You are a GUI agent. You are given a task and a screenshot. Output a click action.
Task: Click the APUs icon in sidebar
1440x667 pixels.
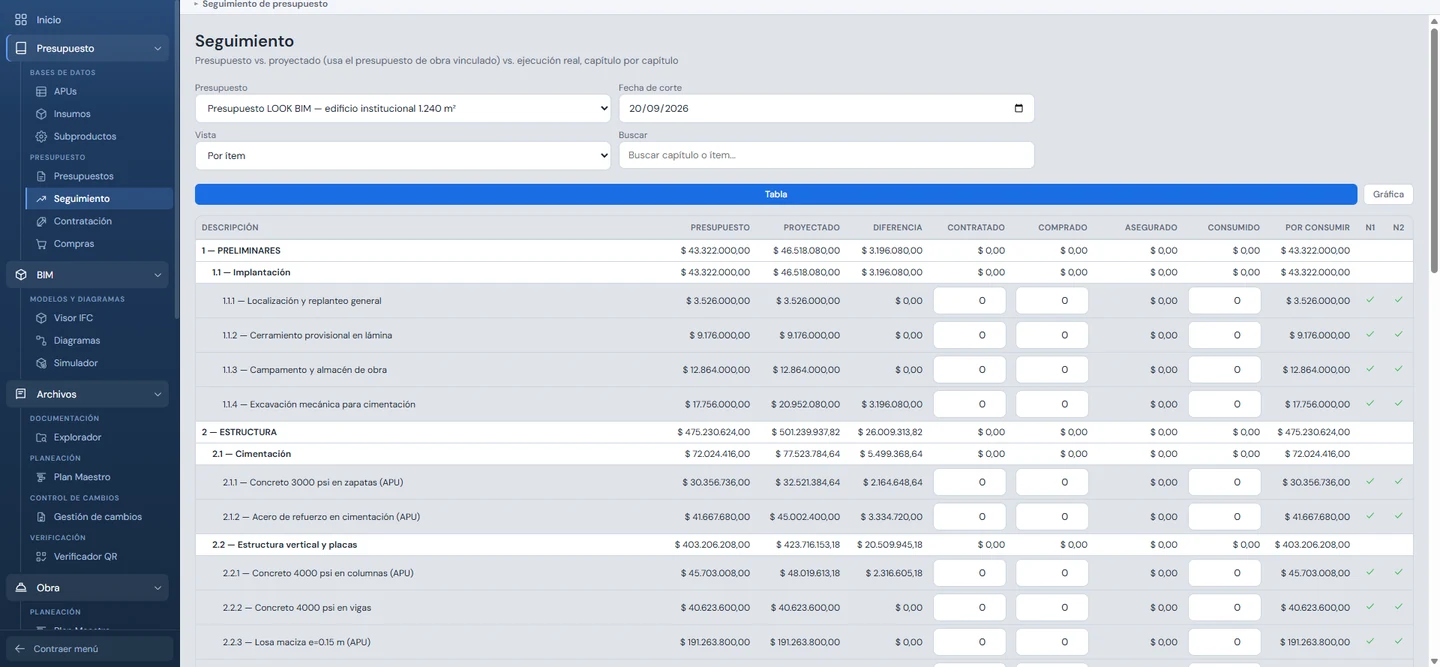pyautogui.click(x=41, y=91)
